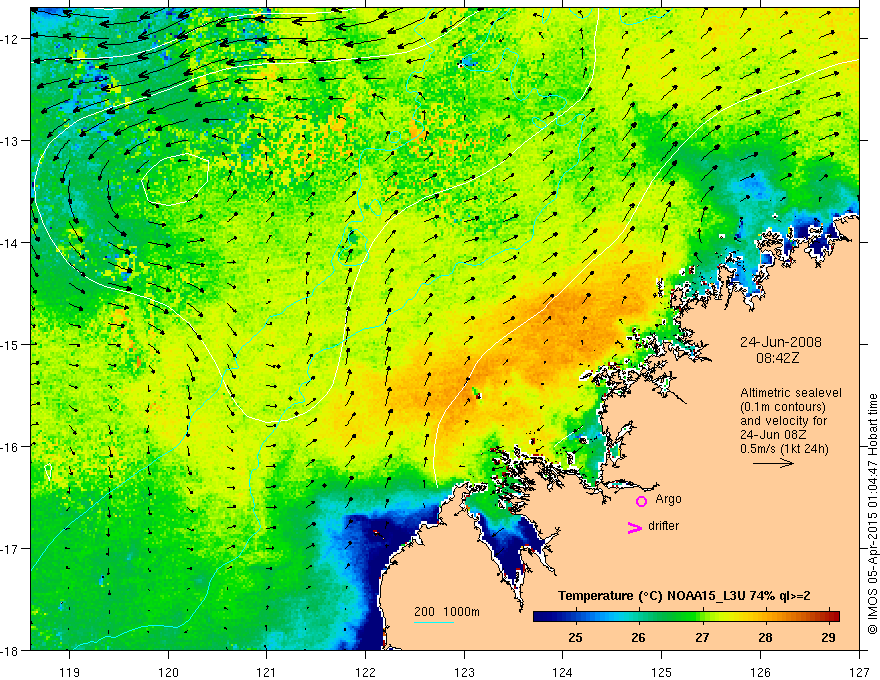Screen dimensions: 880x680
Task: Click the cyan 200 1000m depth contour legend line
Action: coord(434,622)
